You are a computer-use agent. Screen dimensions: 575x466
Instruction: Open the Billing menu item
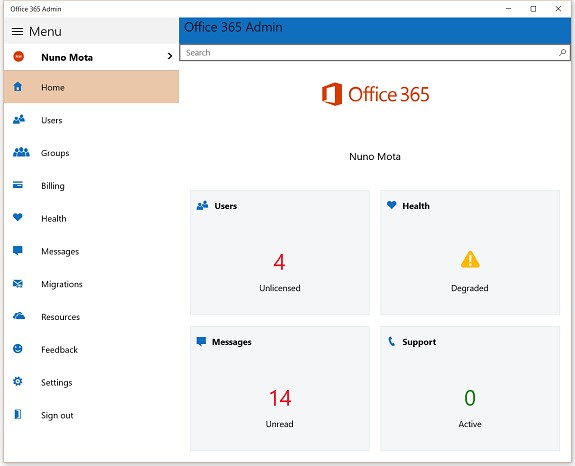[x=91, y=186]
